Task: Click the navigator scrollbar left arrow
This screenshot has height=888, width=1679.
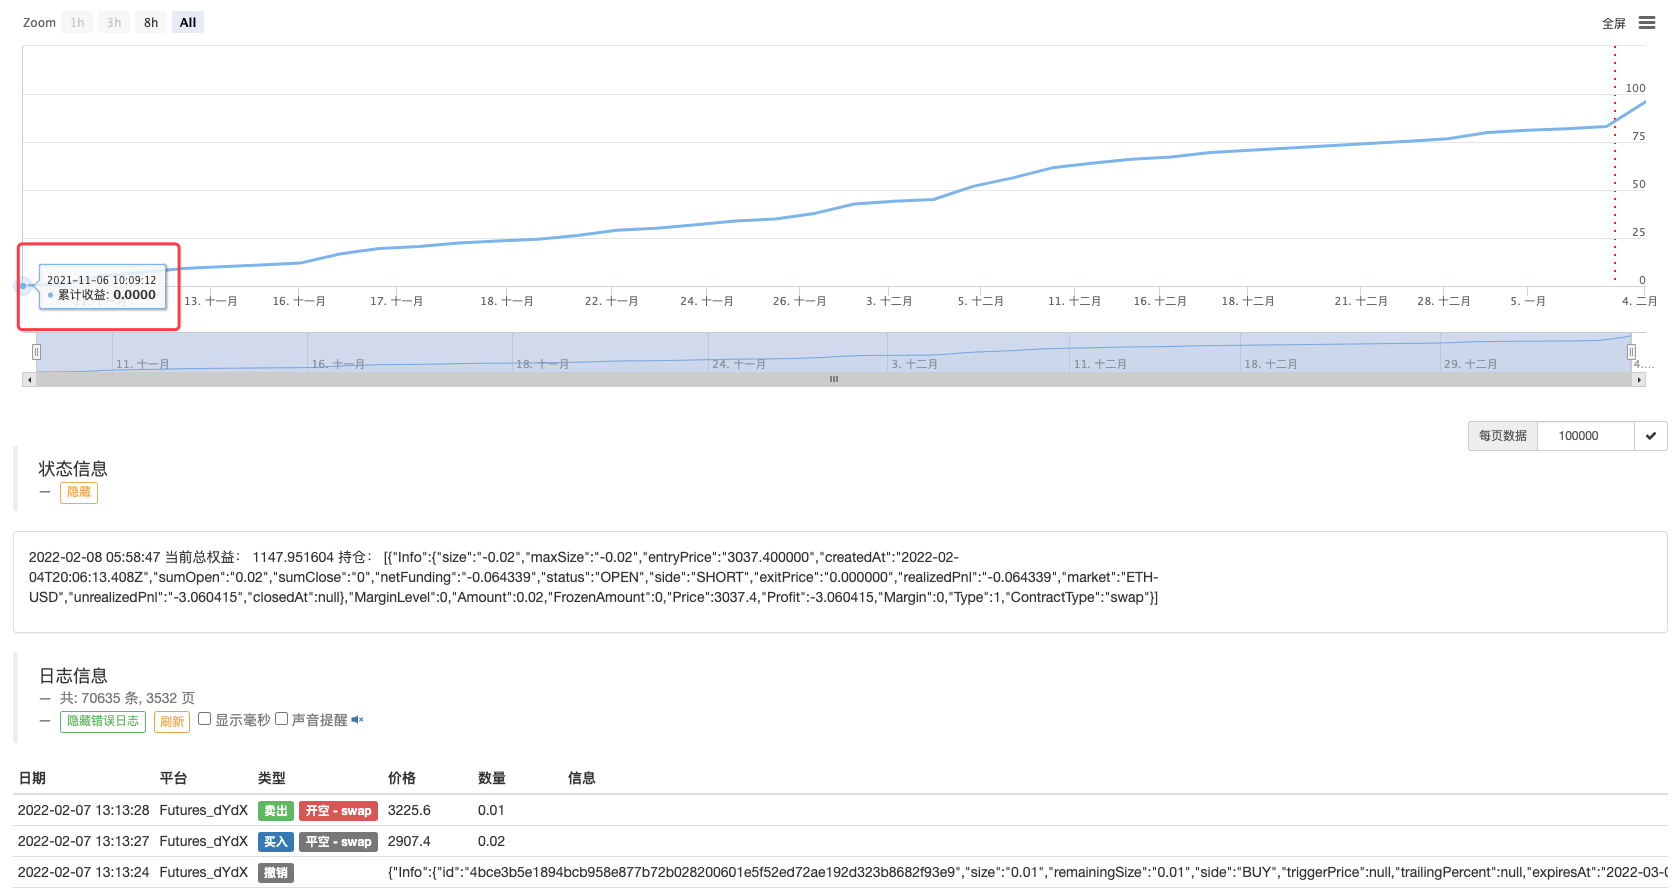Action: pyautogui.click(x=29, y=380)
